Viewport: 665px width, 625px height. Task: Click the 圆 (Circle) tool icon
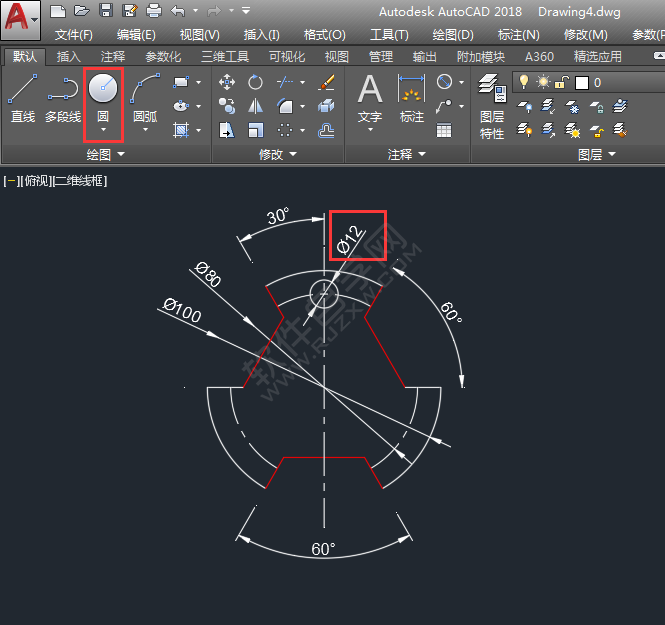coord(103,89)
